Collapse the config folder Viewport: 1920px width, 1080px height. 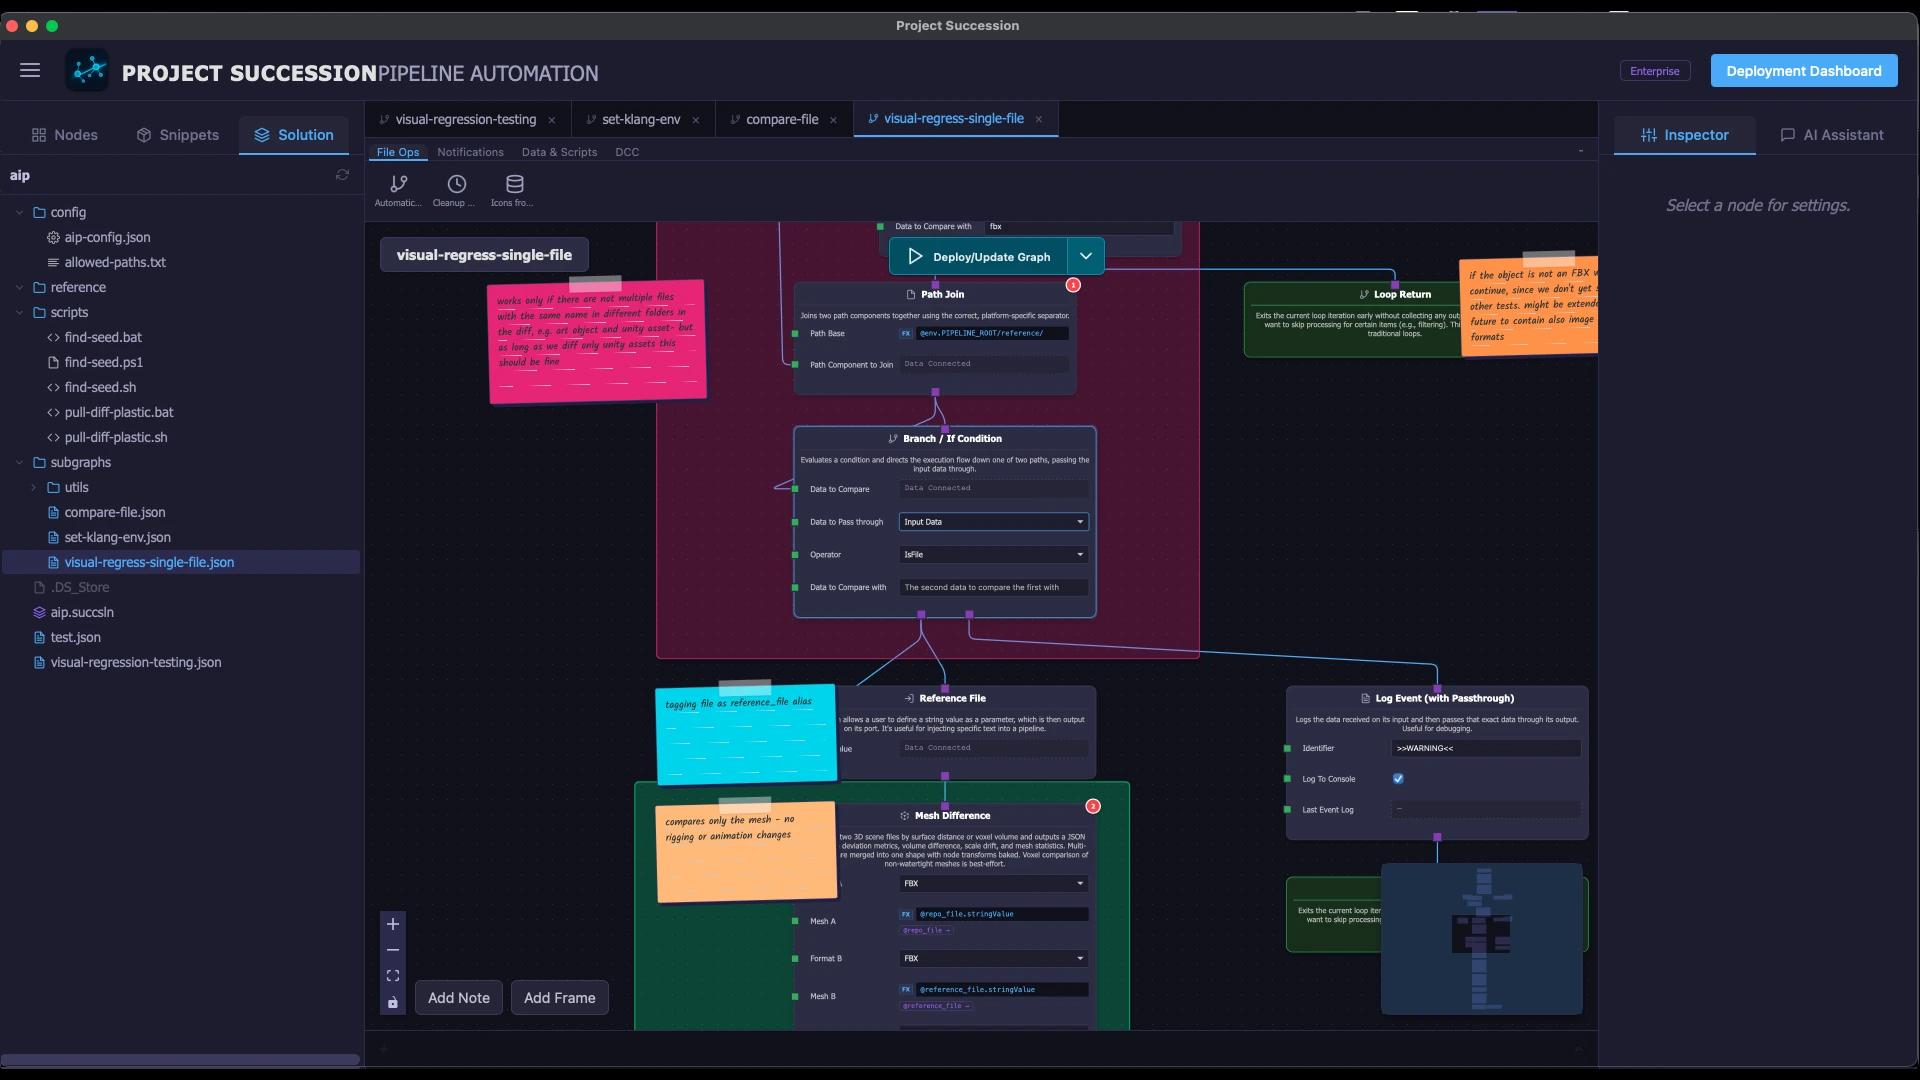tap(19, 212)
